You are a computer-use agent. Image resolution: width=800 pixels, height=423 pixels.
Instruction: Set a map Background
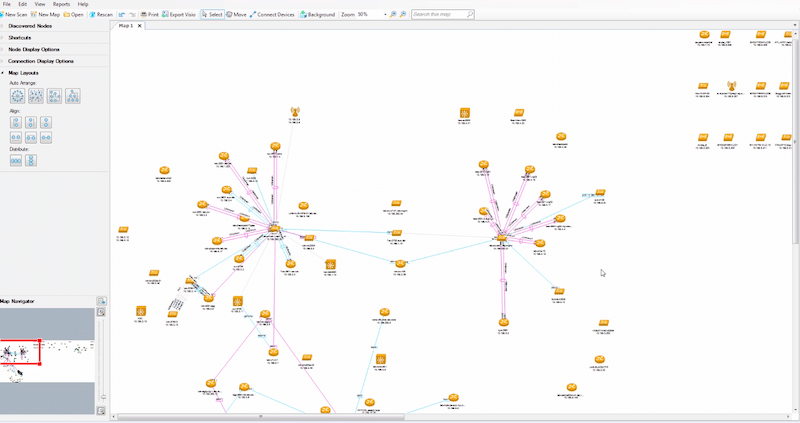(x=317, y=14)
